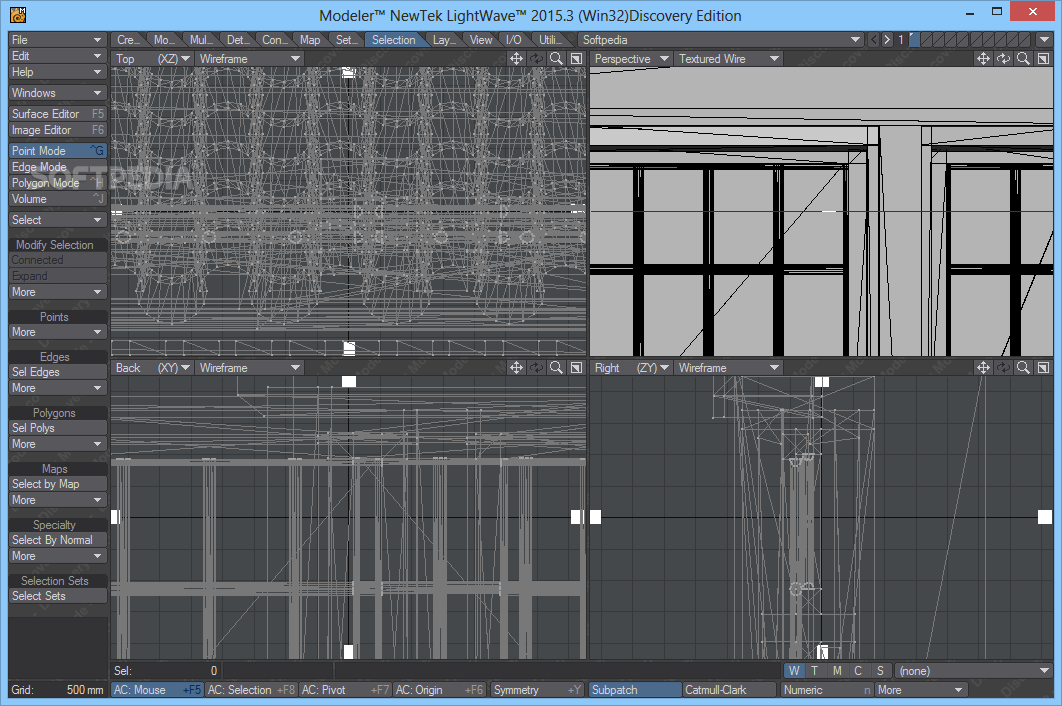Click rotate icon in Back viewport
This screenshot has width=1062, height=706.
536,367
